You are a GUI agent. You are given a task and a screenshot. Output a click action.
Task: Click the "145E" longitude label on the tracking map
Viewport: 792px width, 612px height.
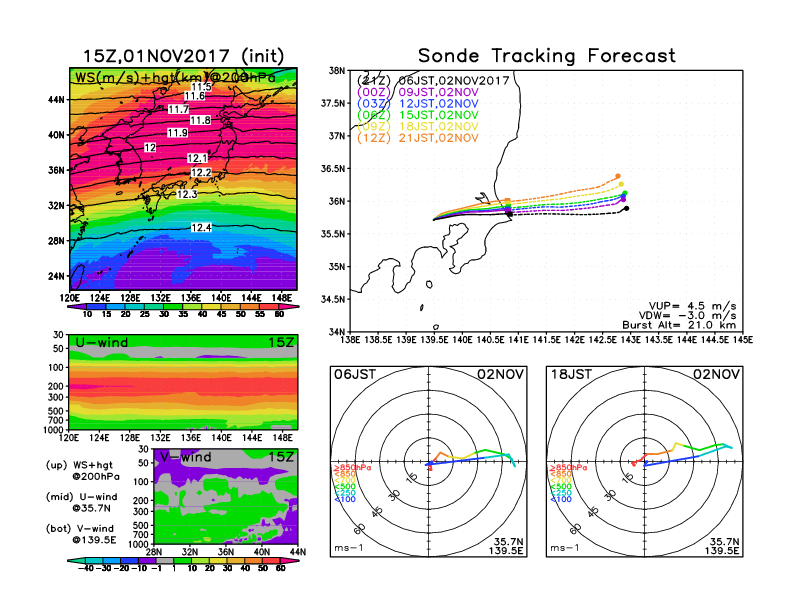click(x=742, y=340)
